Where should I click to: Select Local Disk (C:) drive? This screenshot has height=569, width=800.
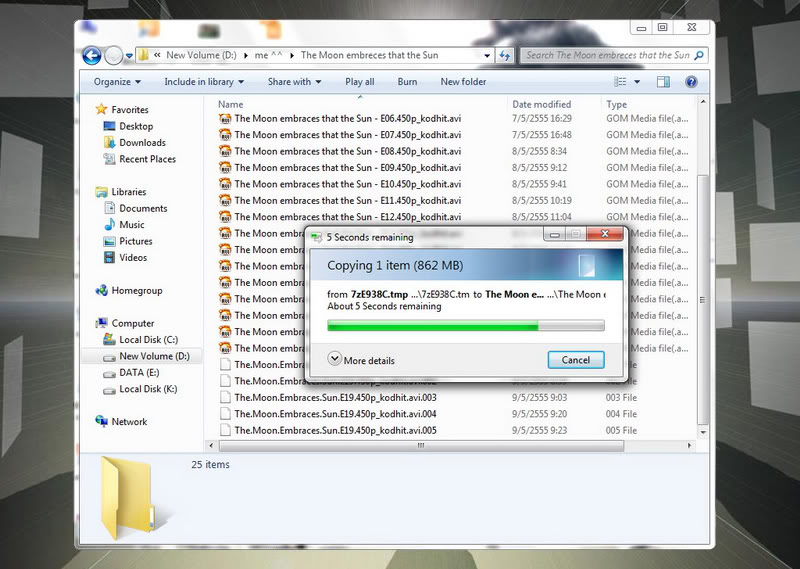[148, 339]
